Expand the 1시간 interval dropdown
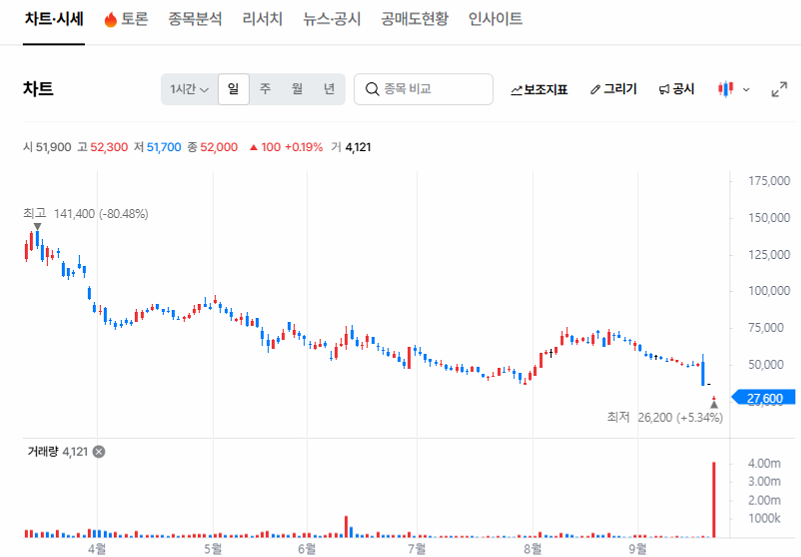Screen dimensions: 801x557 tap(190, 89)
